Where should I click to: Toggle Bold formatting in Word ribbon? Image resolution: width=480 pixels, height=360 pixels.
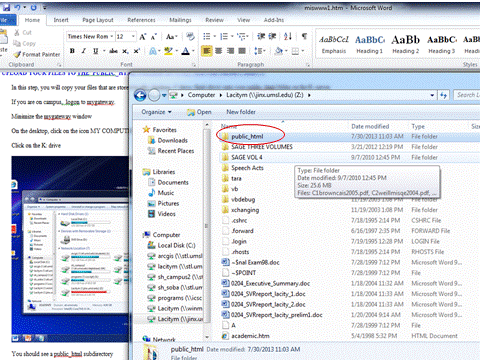[72, 51]
